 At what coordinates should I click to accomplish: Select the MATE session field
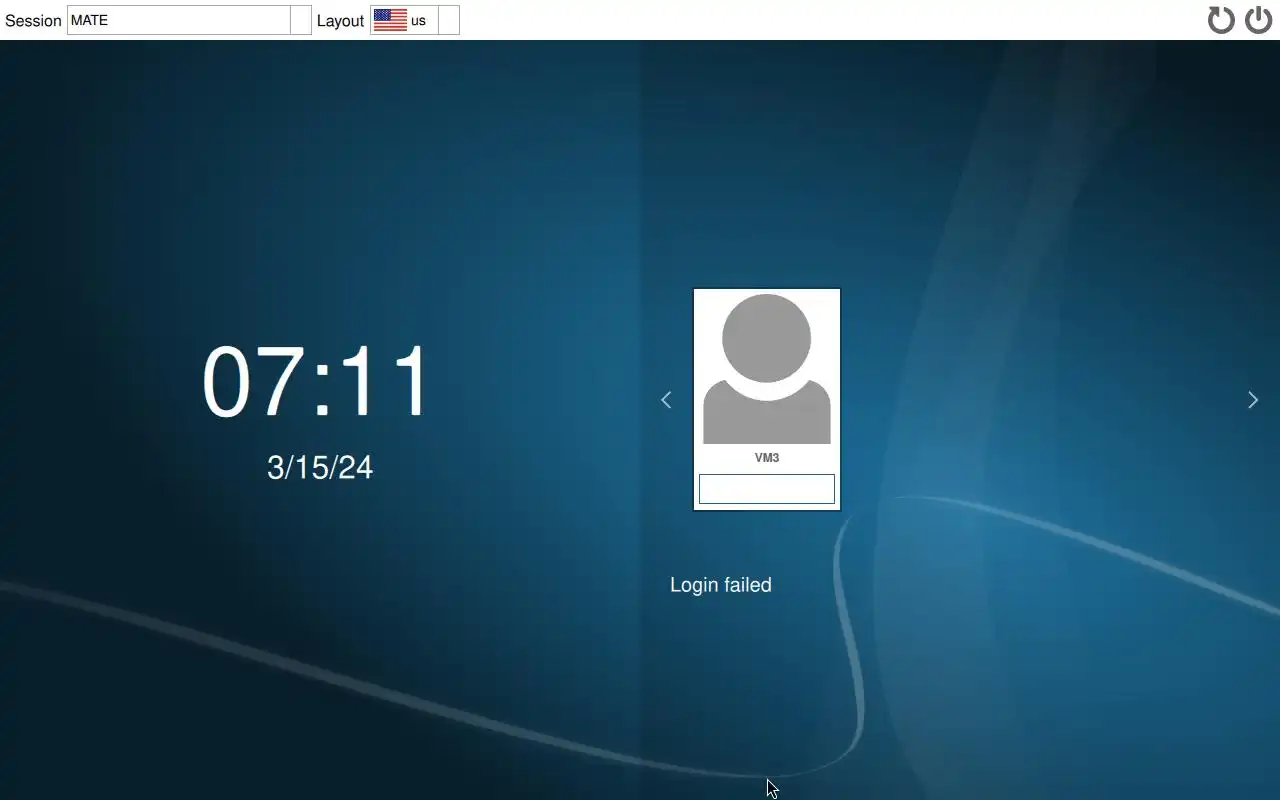[179, 20]
